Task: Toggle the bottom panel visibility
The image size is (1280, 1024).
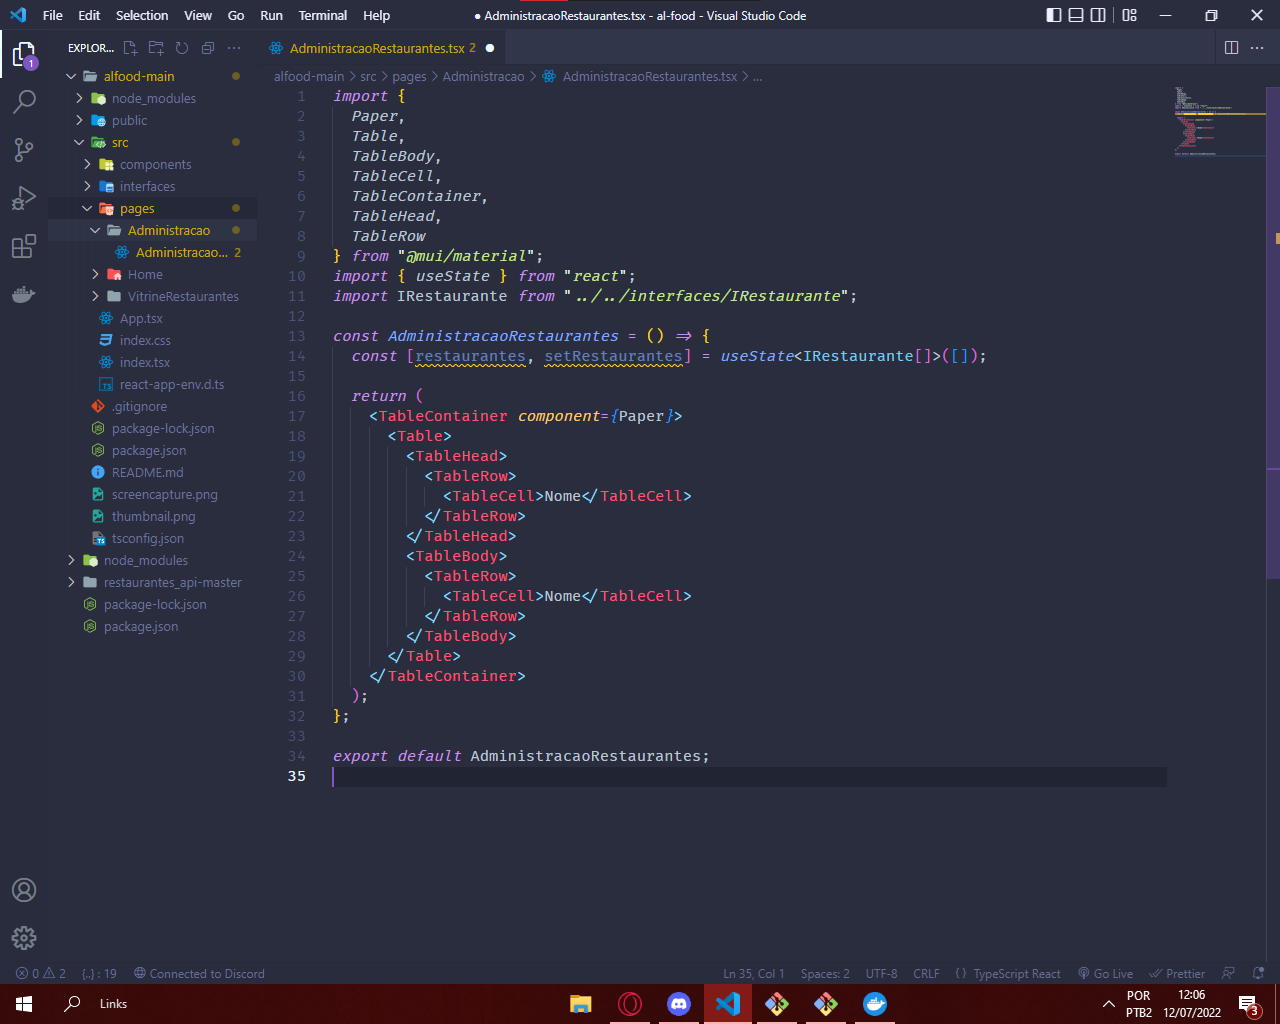Action: (x=1076, y=15)
